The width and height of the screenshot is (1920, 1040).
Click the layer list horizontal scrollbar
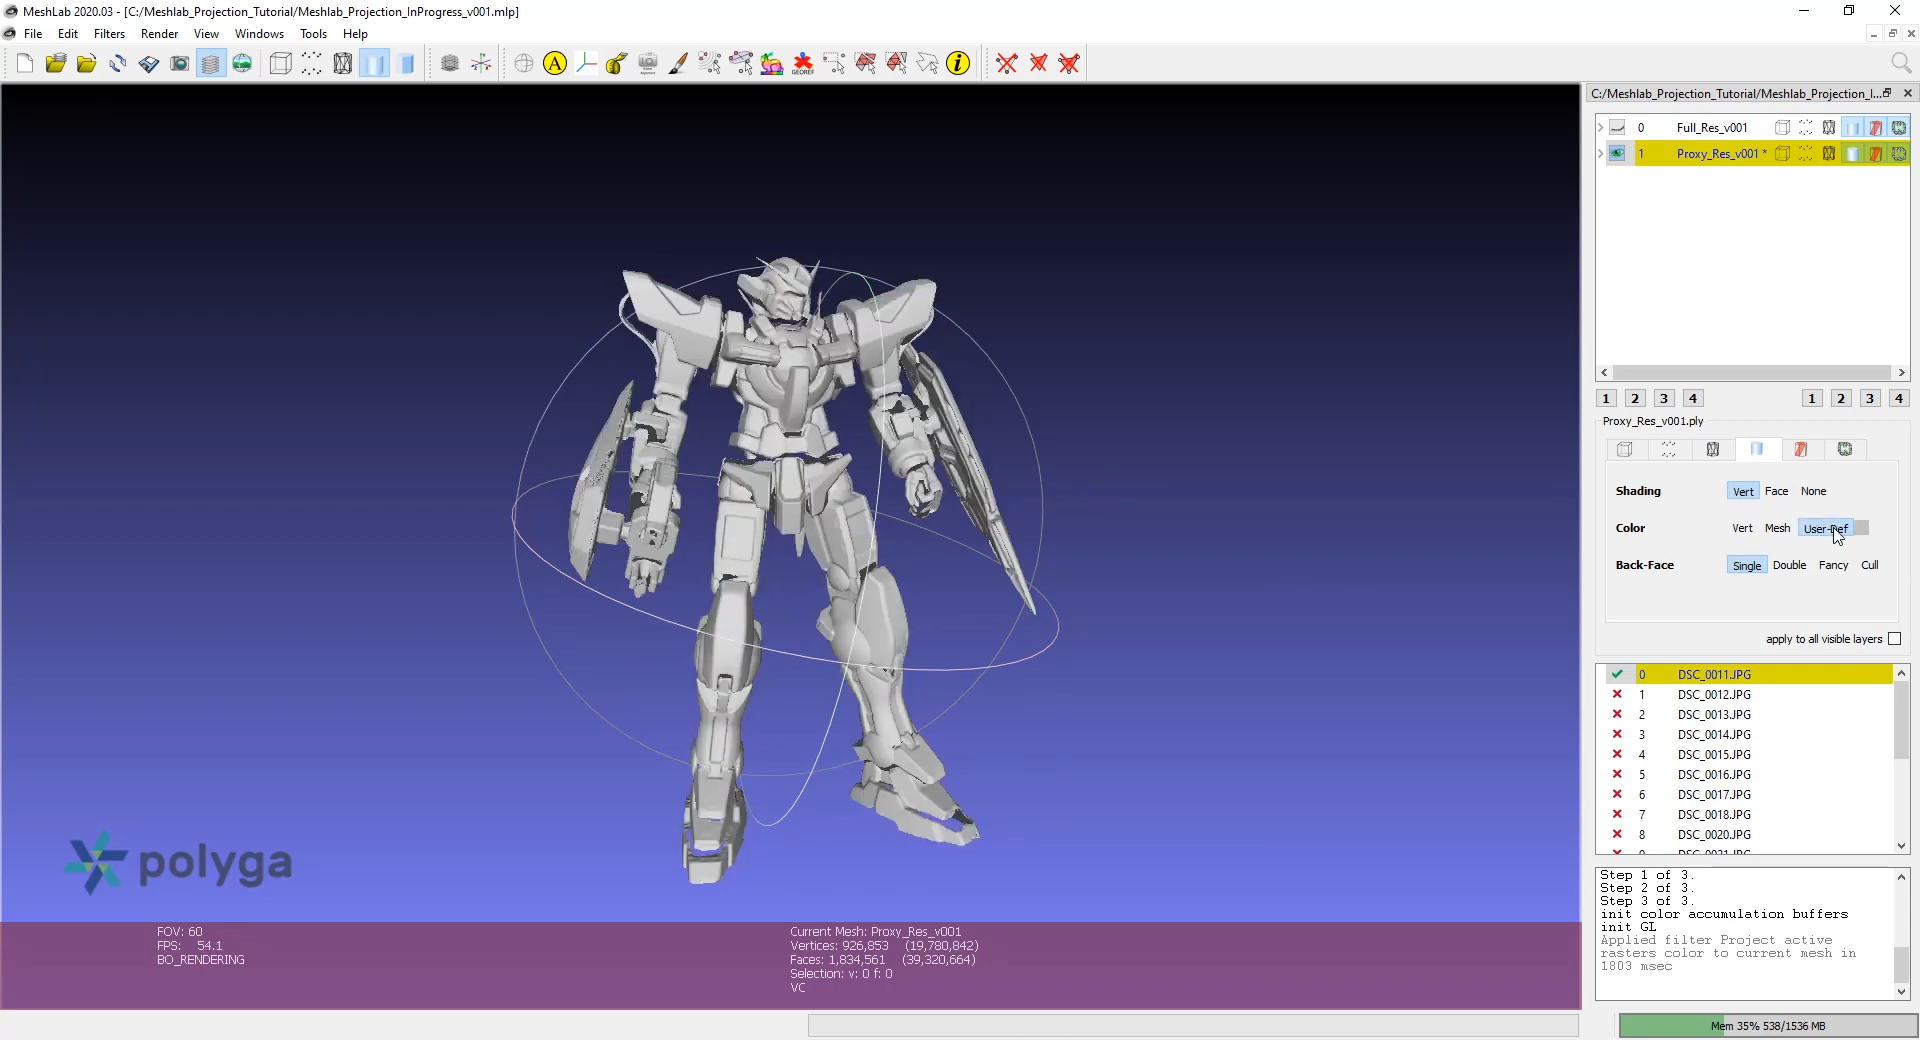[x=1752, y=373]
